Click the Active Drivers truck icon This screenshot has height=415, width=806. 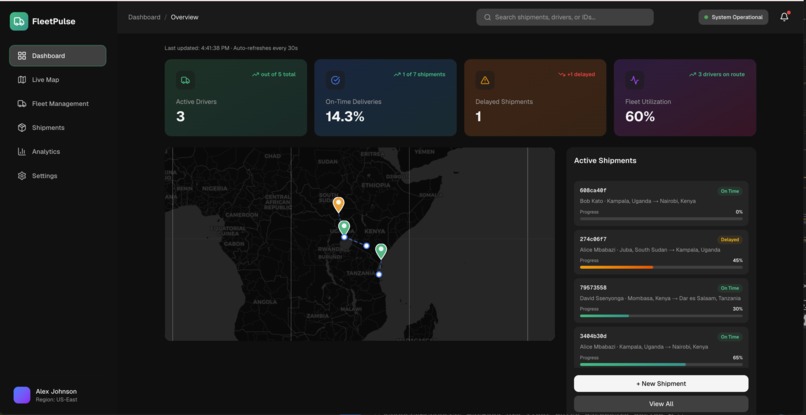(x=185, y=80)
